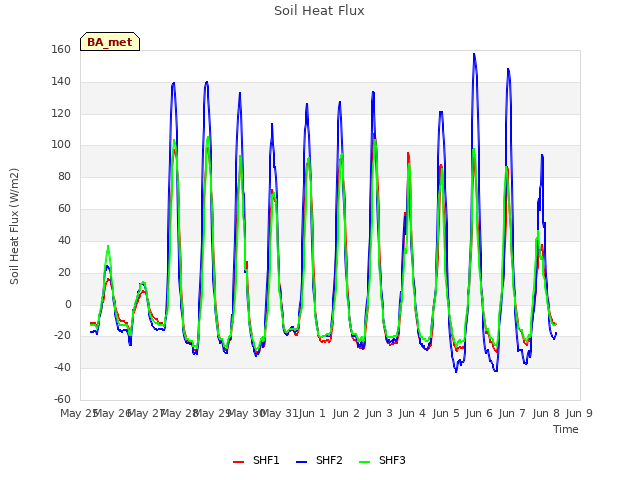Click the Jun 7 x-axis label

[x=512, y=413]
